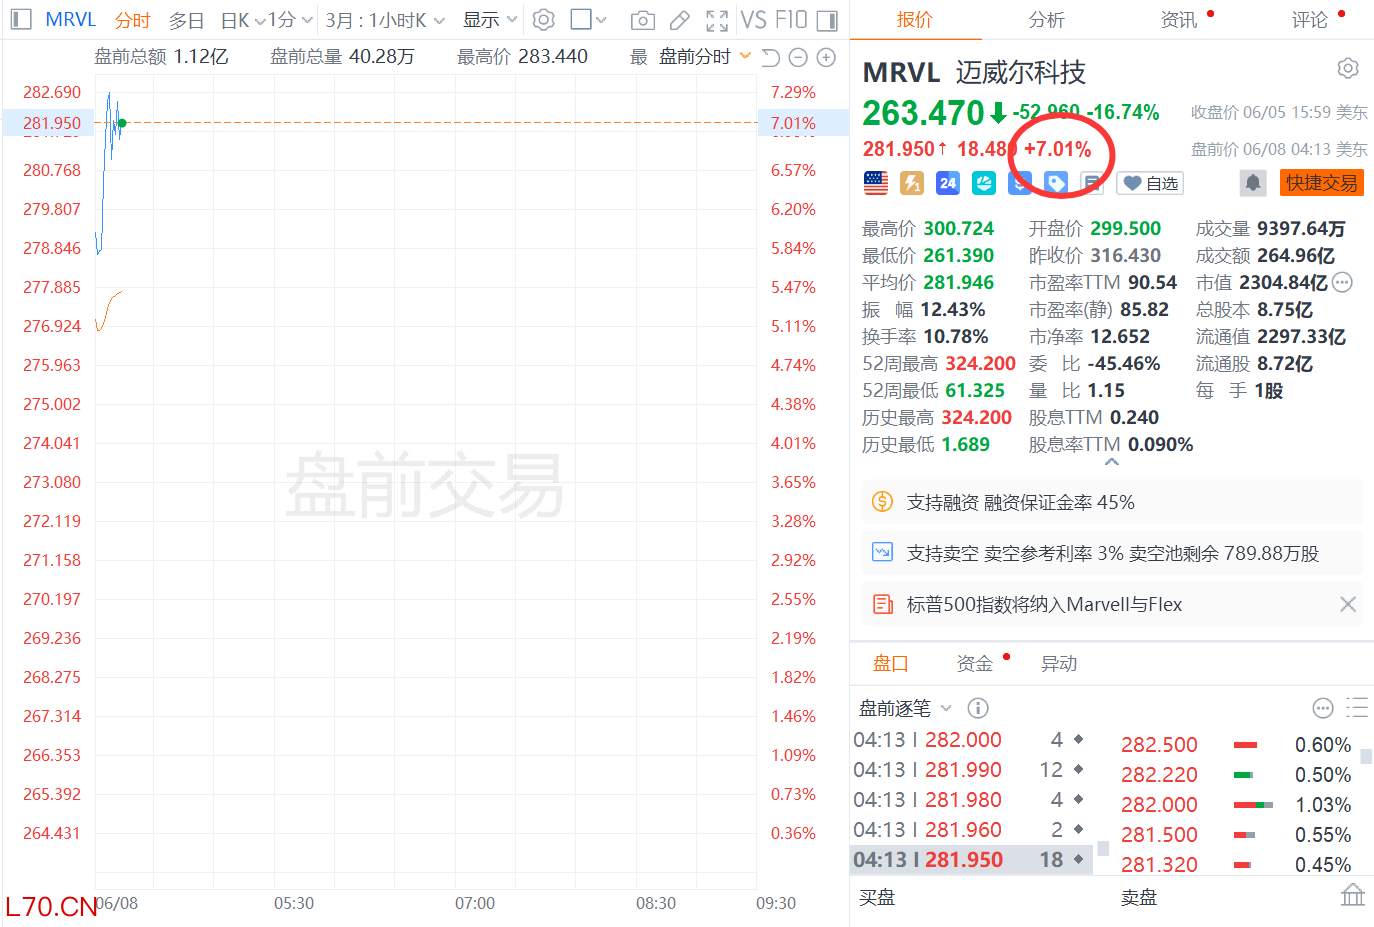Viewport: 1374px width, 927px height.
Task: Open ellipsis options in order panel
Action: pyautogui.click(x=1322, y=708)
